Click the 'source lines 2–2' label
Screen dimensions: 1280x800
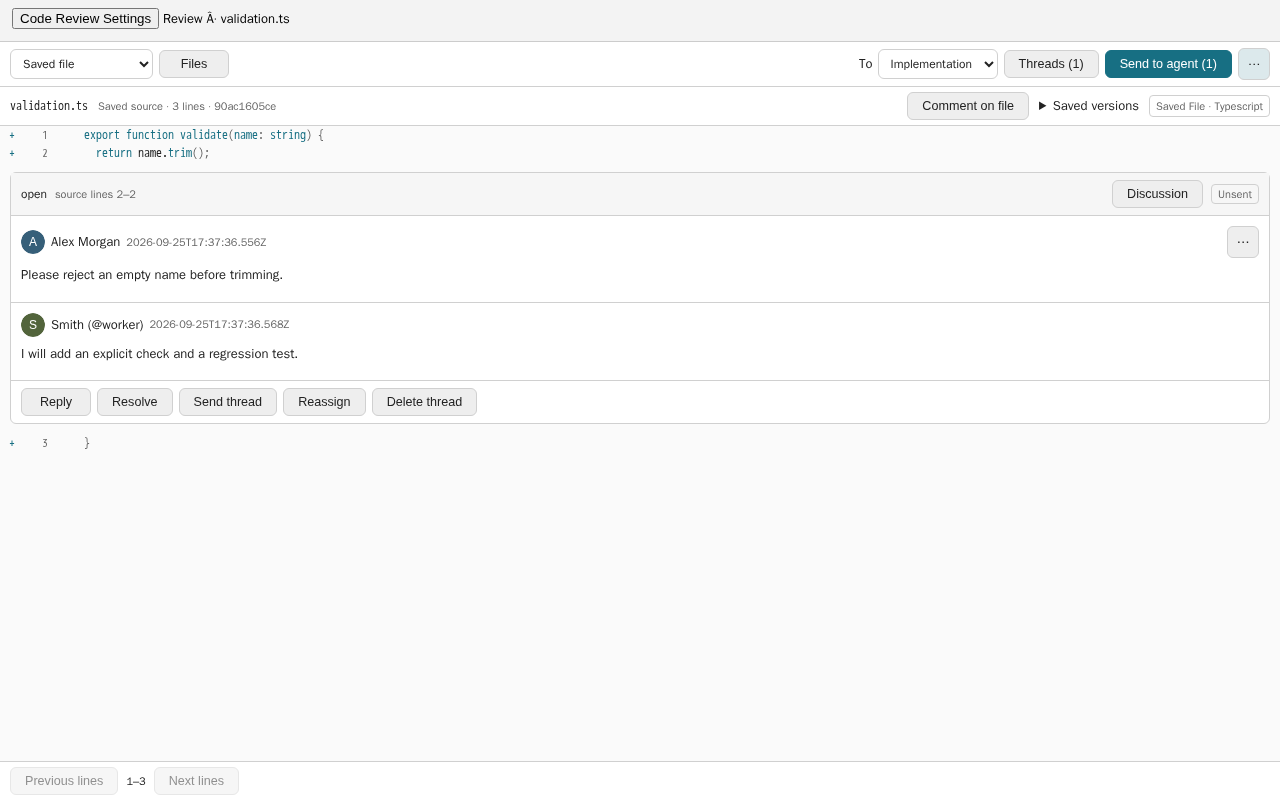point(95,194)
